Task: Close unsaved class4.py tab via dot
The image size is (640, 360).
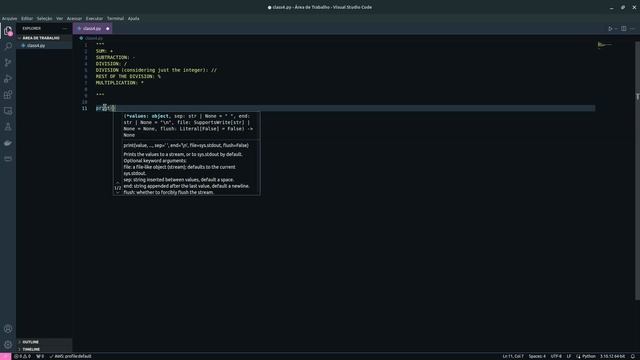Action: pyautogui.click(x=108, y=29)
